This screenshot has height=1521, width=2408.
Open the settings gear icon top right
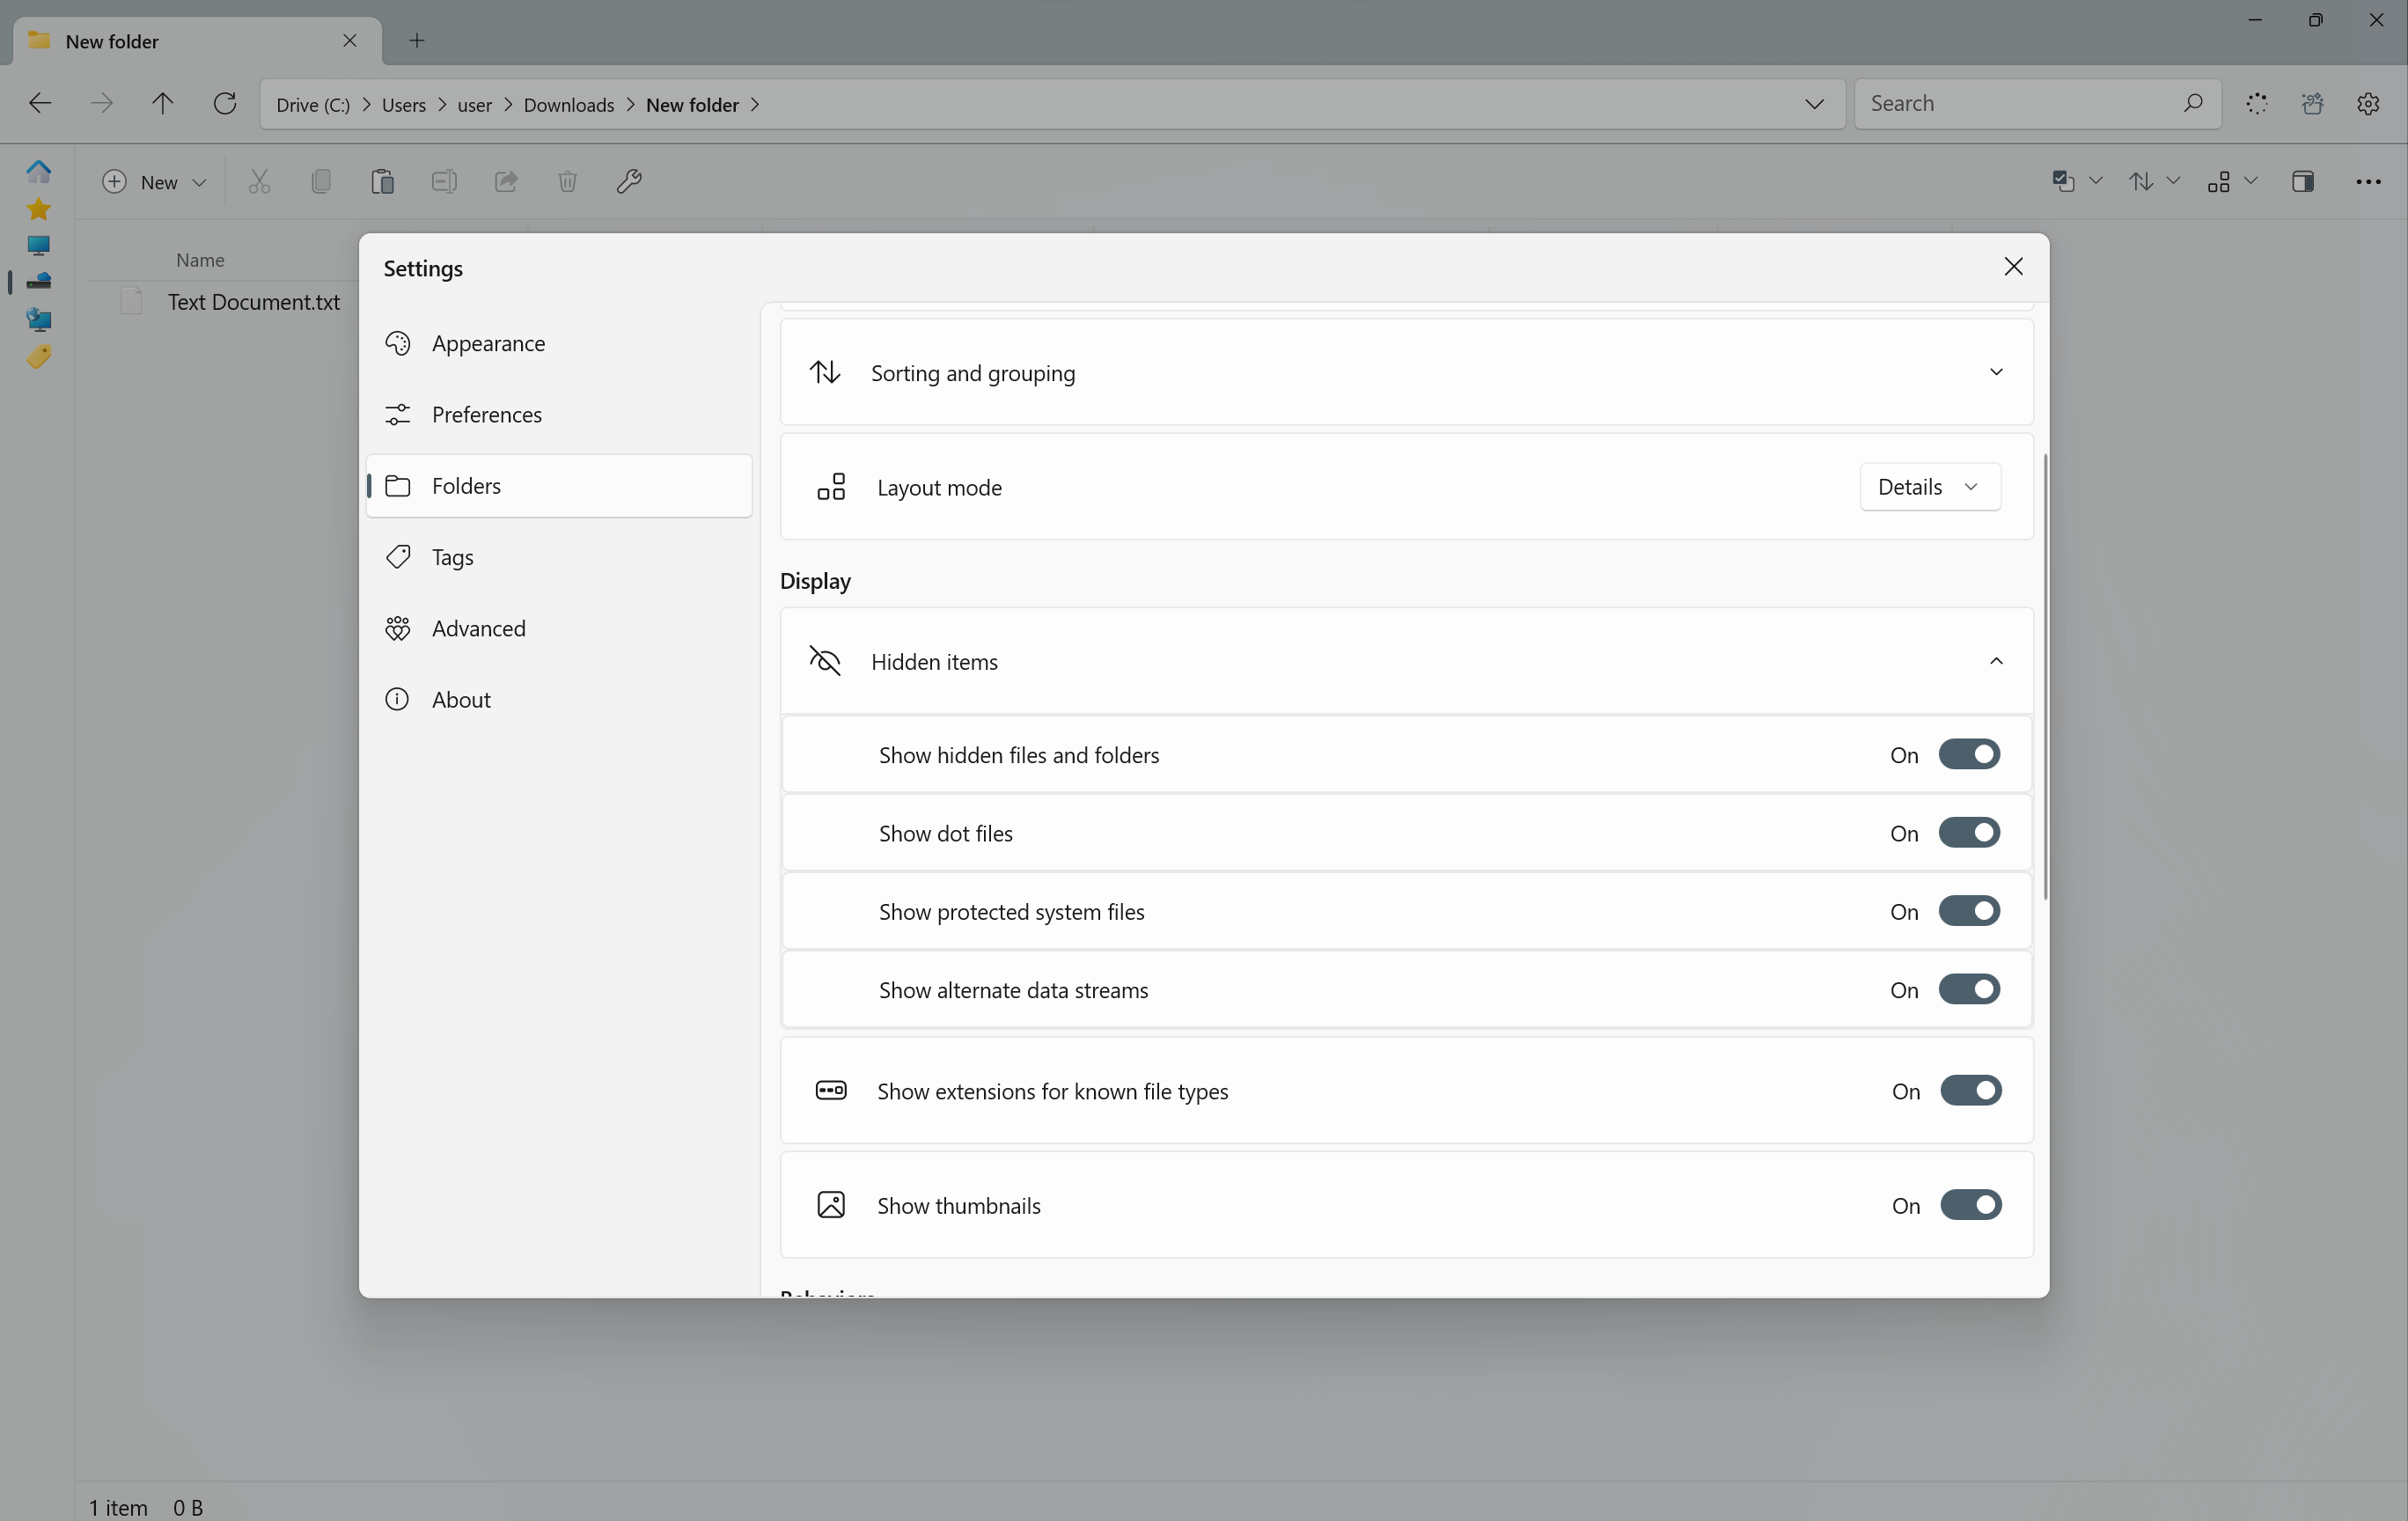(2367, 103)
